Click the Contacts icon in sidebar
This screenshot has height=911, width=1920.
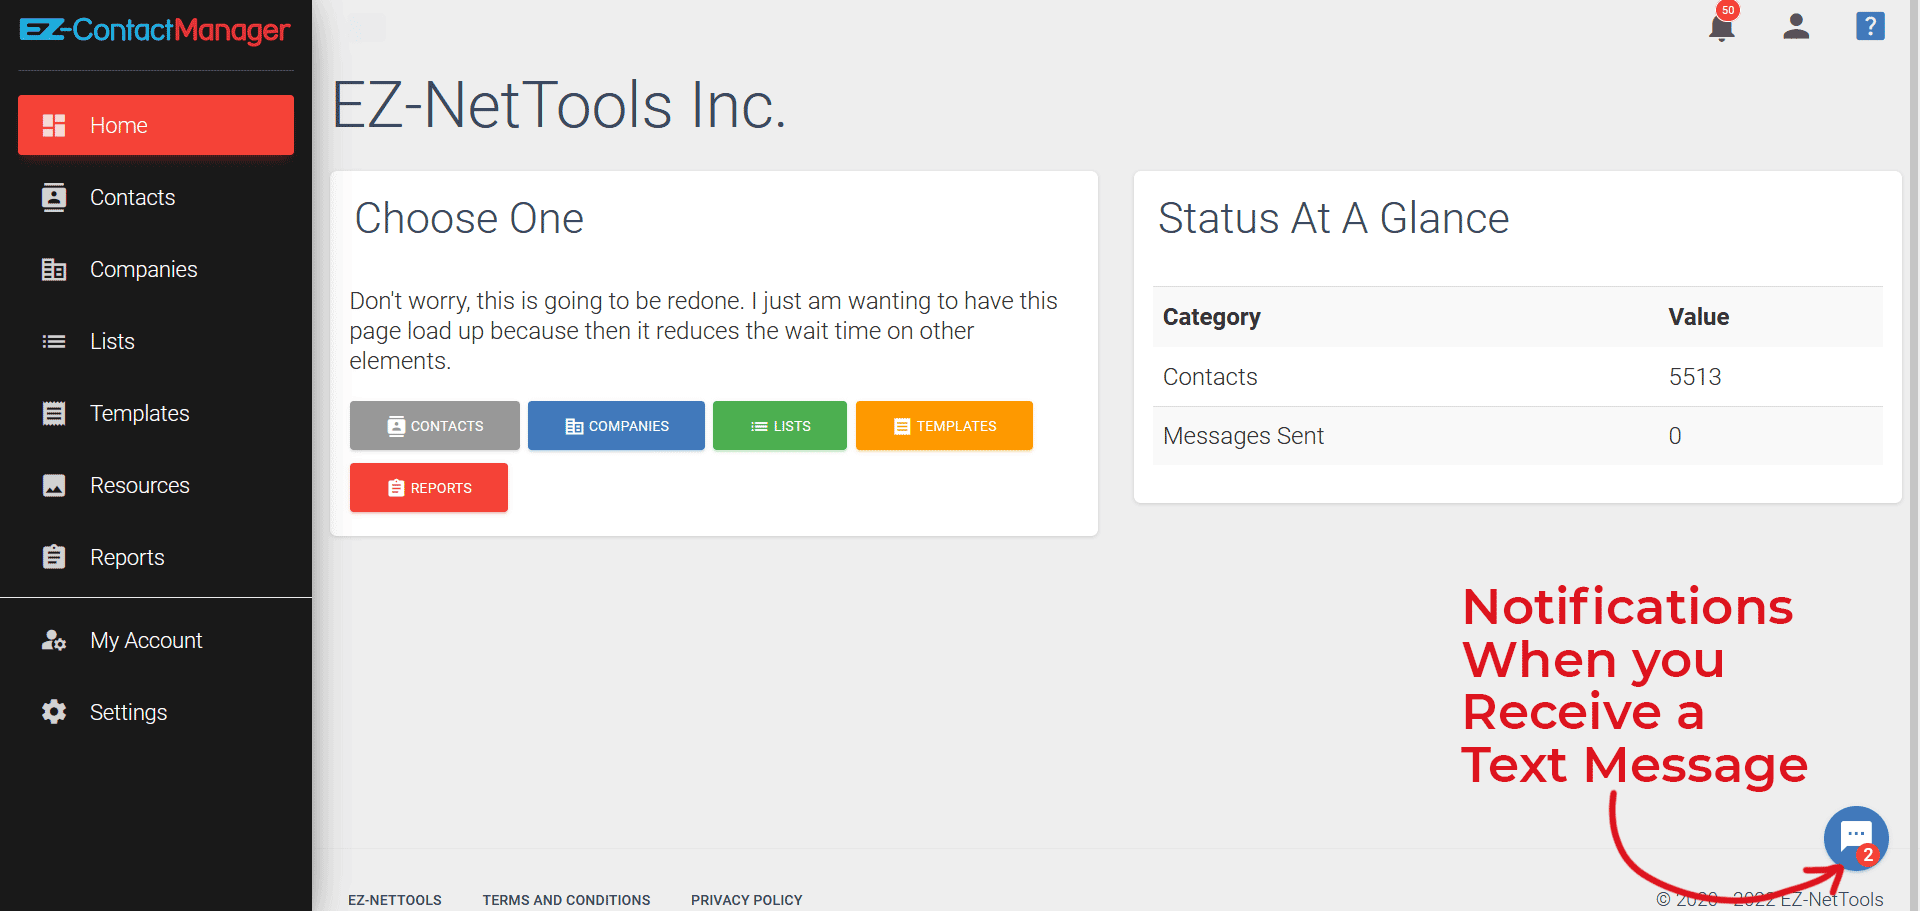54,197
